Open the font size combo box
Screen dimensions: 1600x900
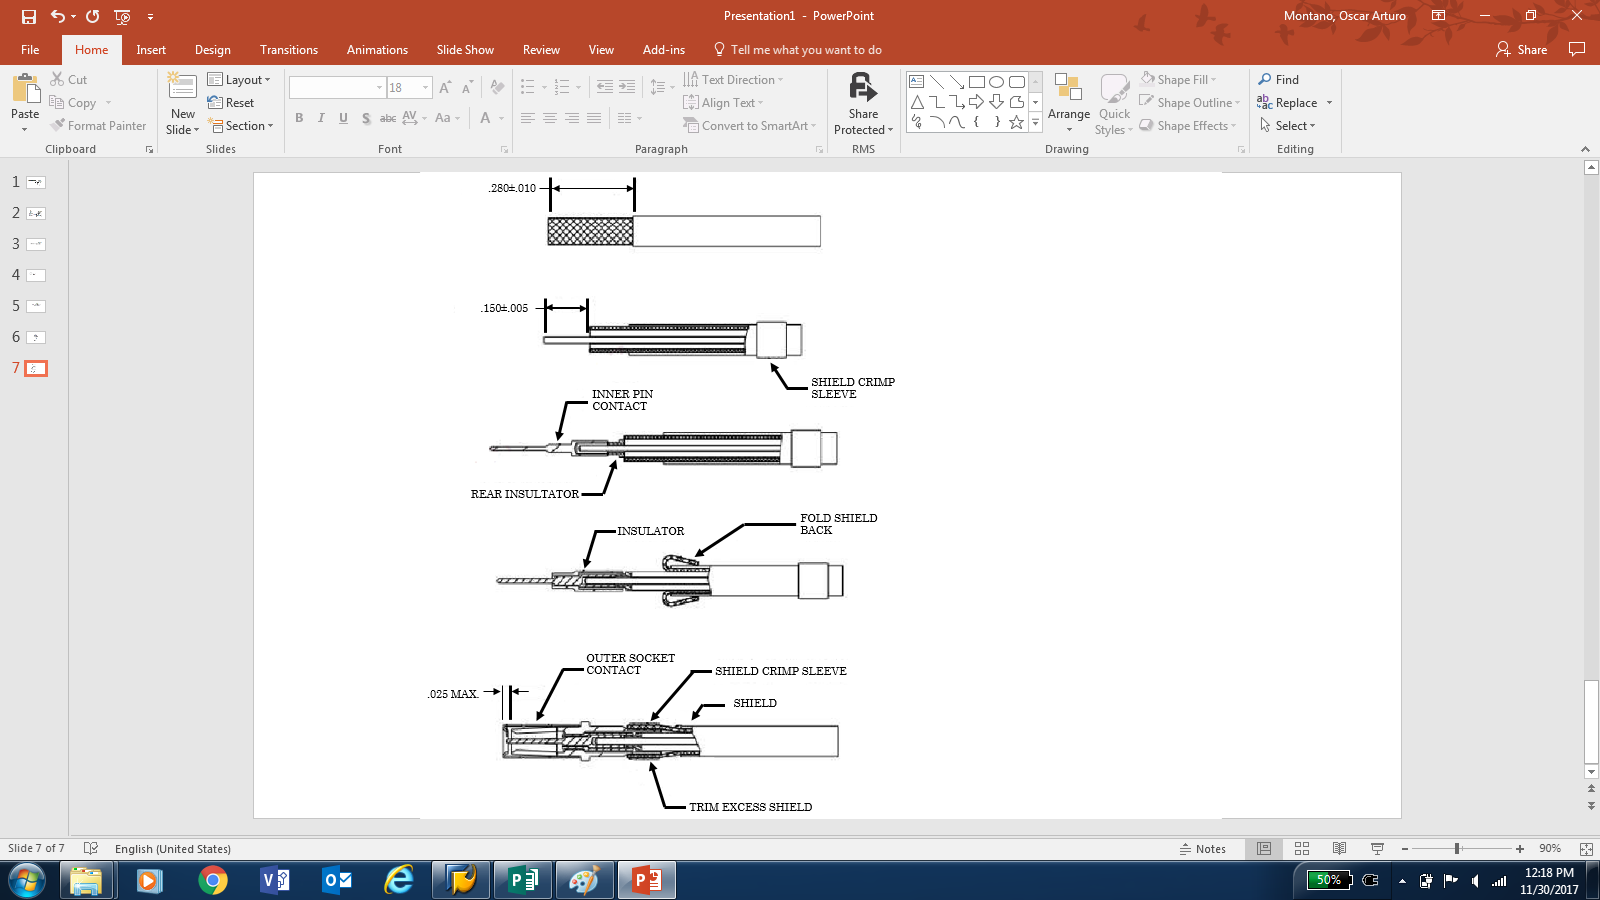pyautogui.click(x=409, y=88)
